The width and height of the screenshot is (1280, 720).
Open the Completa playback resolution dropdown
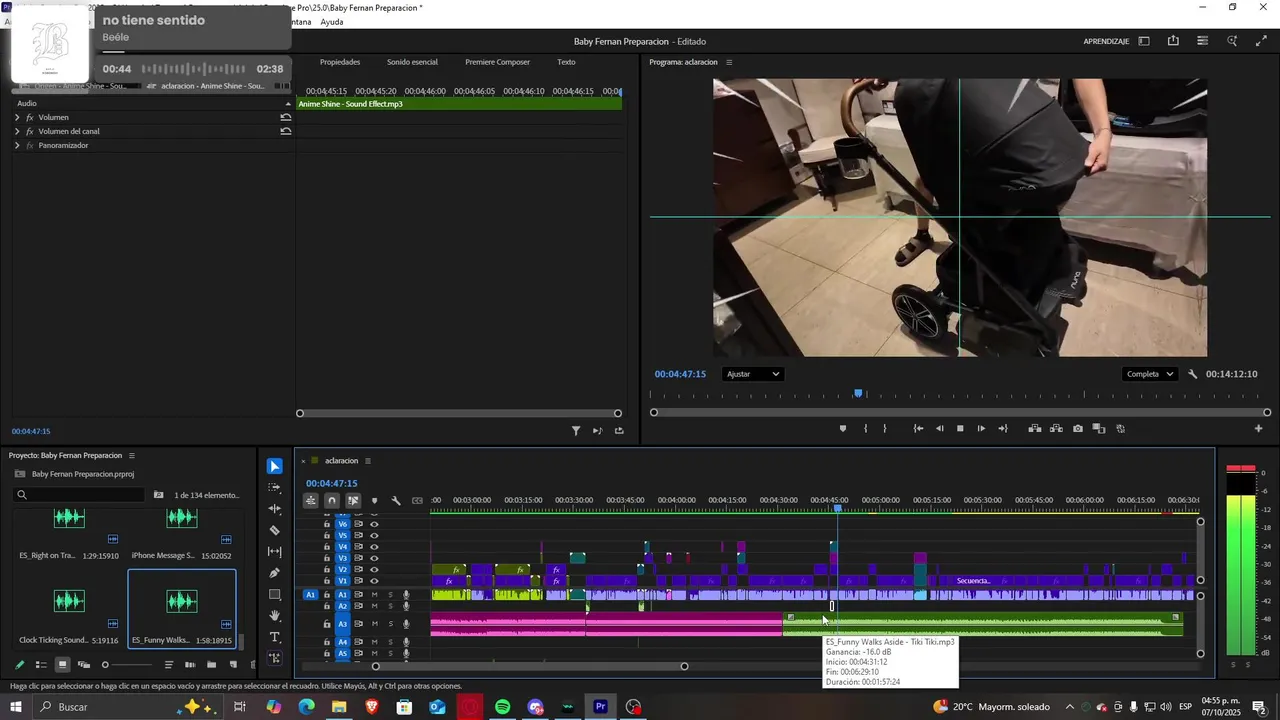click(x=1150, y=374)
